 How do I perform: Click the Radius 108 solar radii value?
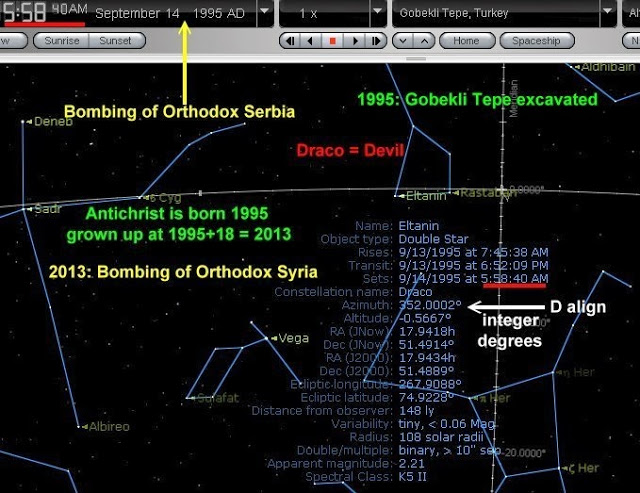tap(441, 437)
